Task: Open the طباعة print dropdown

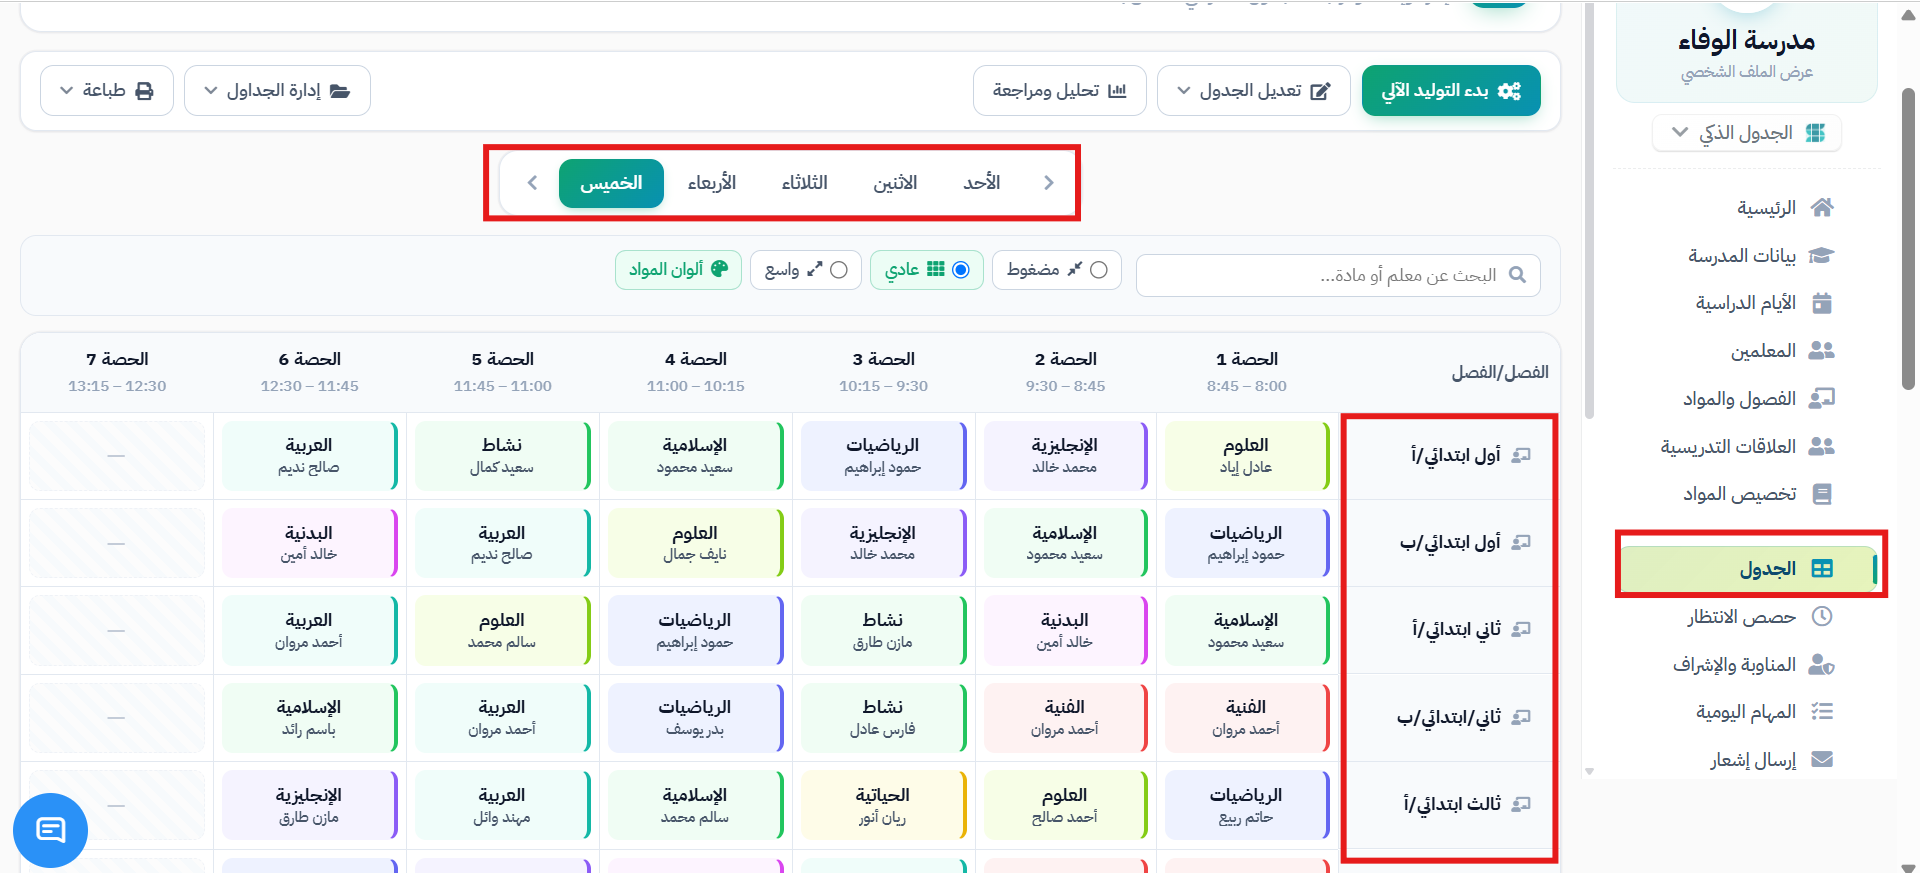Action: pyautogui.click(x=107, y=91)
